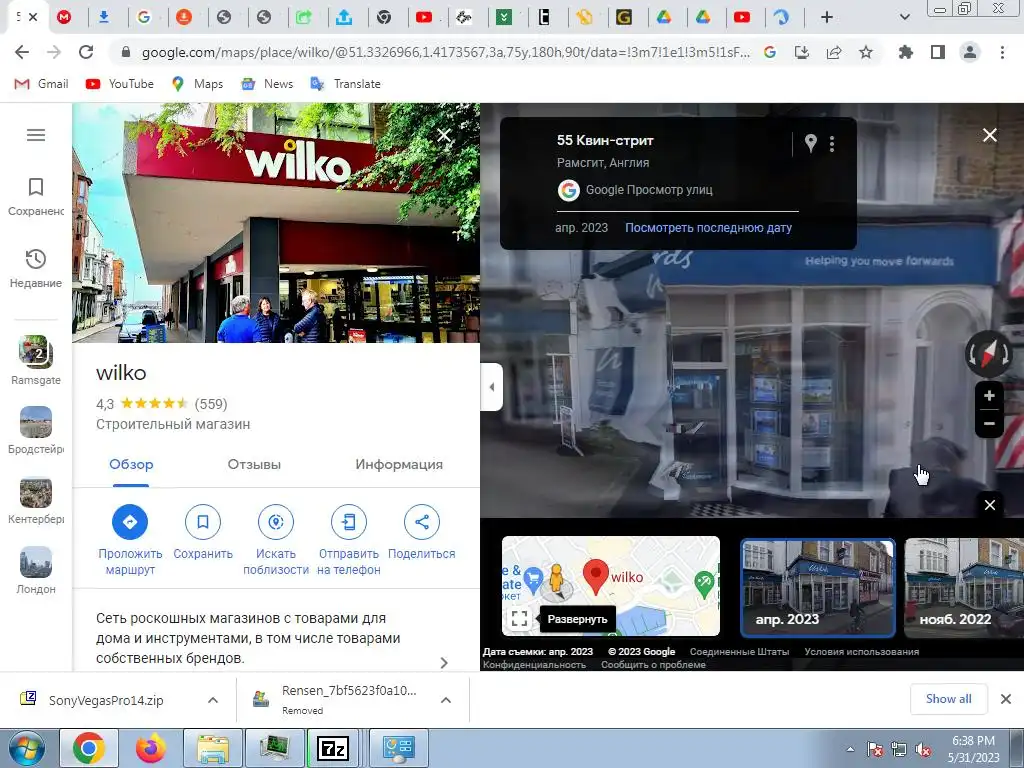This screenshot has height=768, width=1024.
Task: Open the Saved places sidebar icon
Action: tap(36, 197)
